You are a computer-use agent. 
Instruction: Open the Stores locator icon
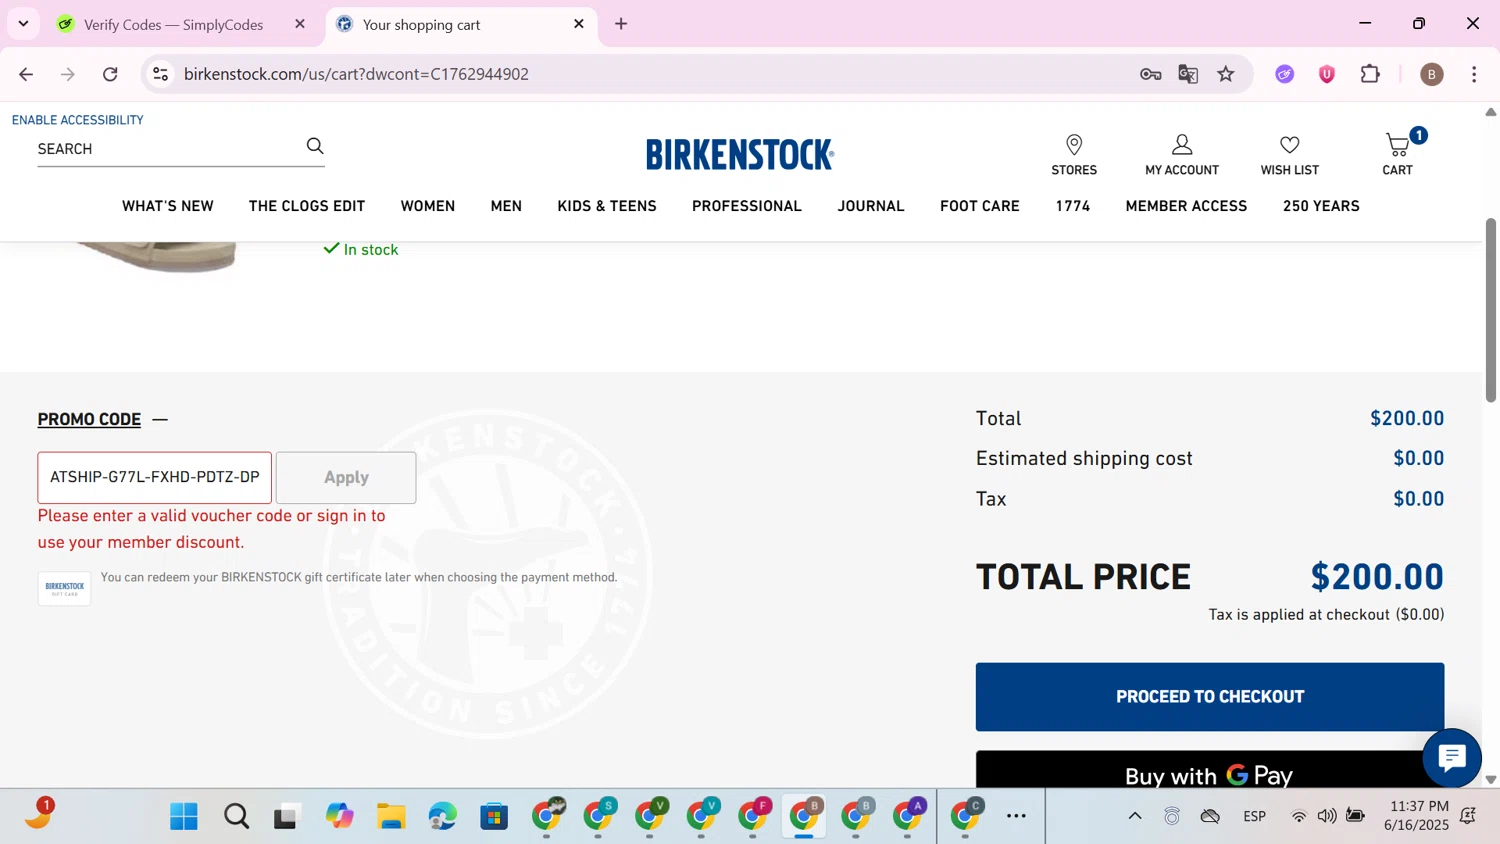pos(1074,155)
